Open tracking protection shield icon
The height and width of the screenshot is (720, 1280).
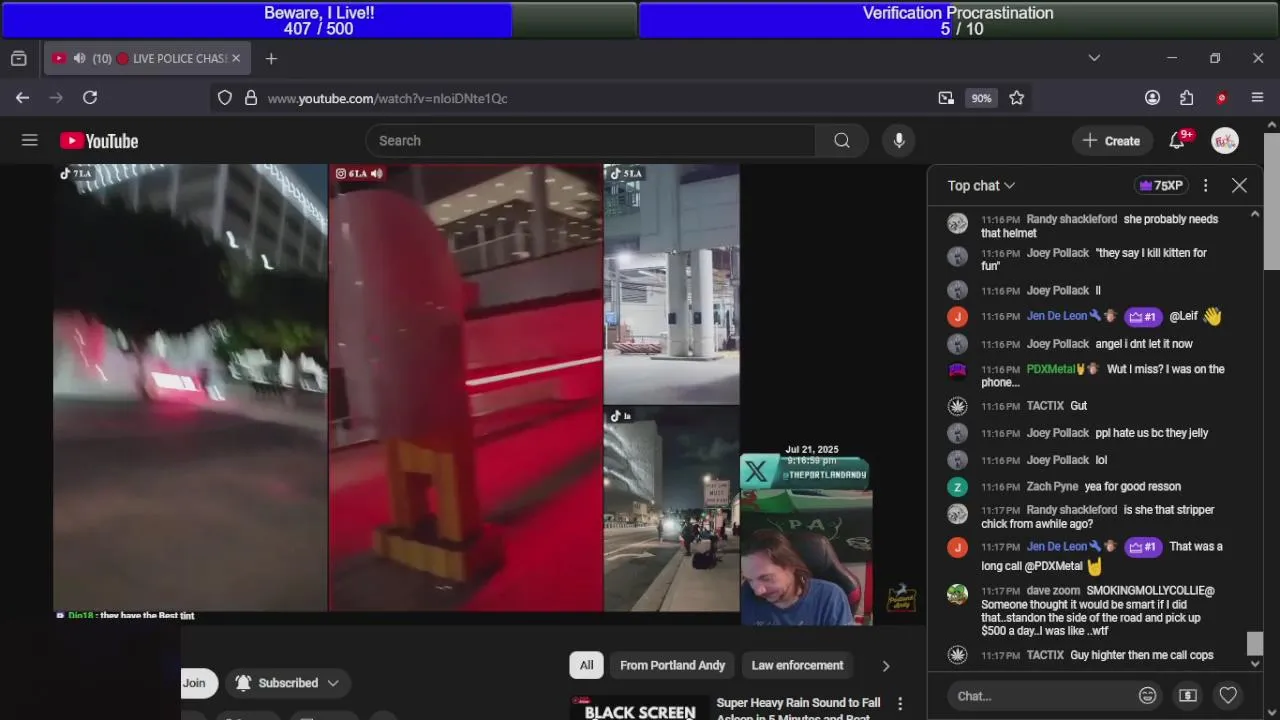225,98
